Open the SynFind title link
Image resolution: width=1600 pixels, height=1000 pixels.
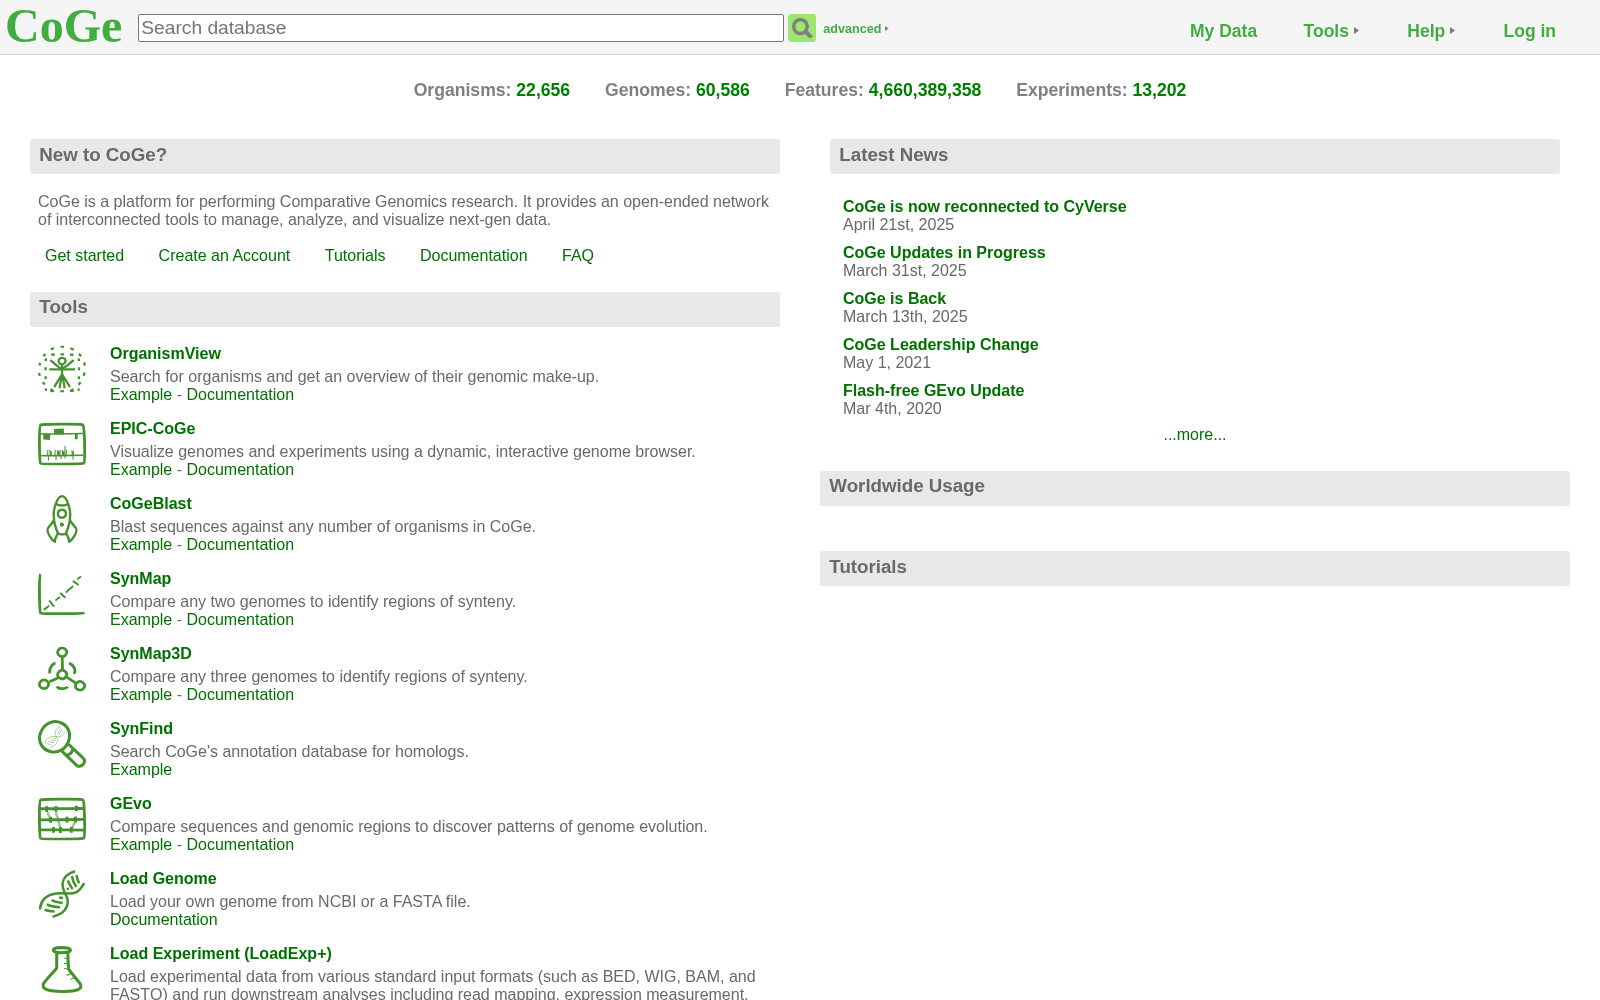tap(141, 729)
